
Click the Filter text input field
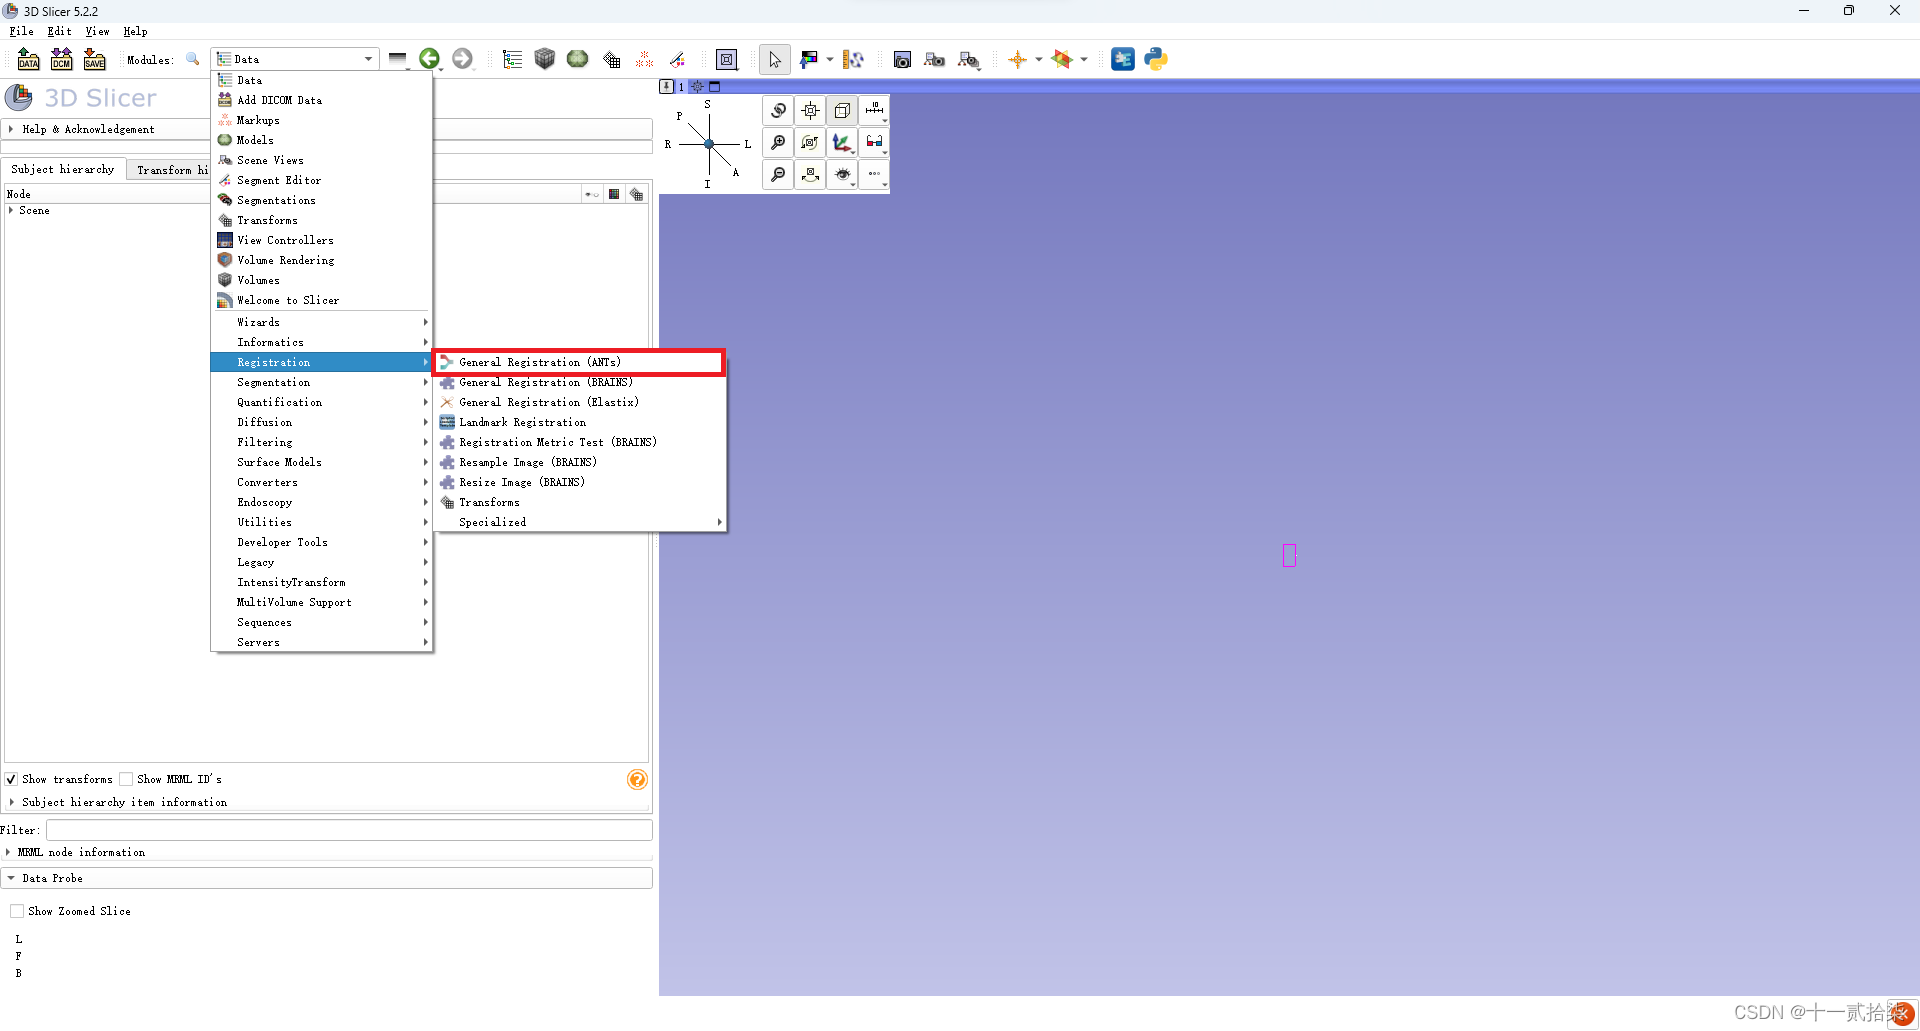349,830
